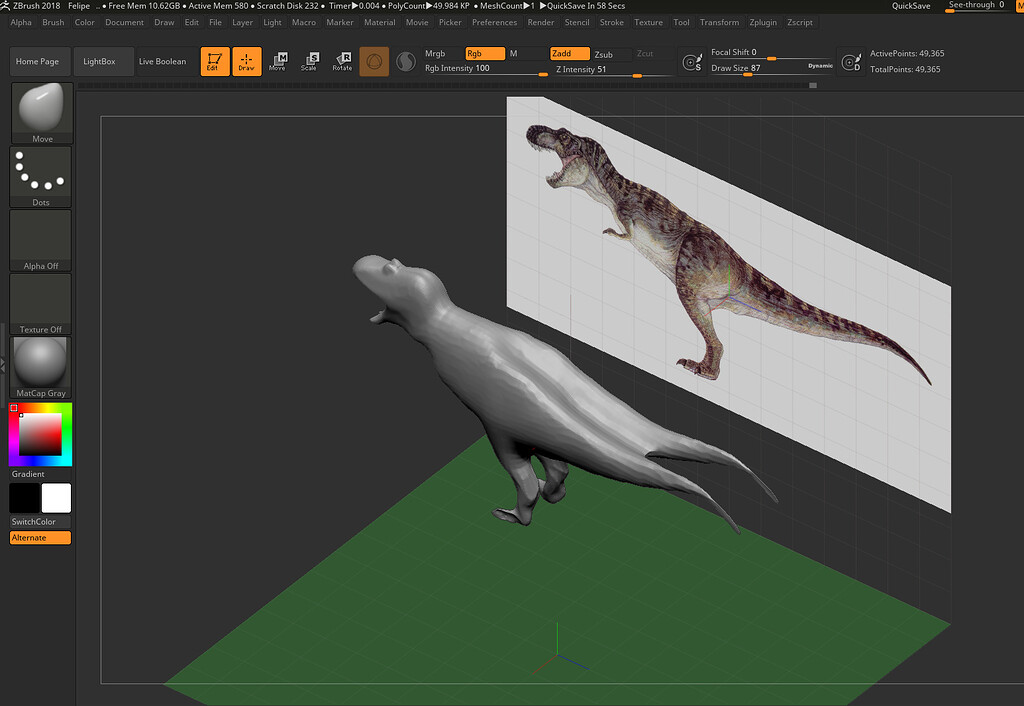Open the current brush selector
This screenshot has height=706, width=1024.
point(40,105)
